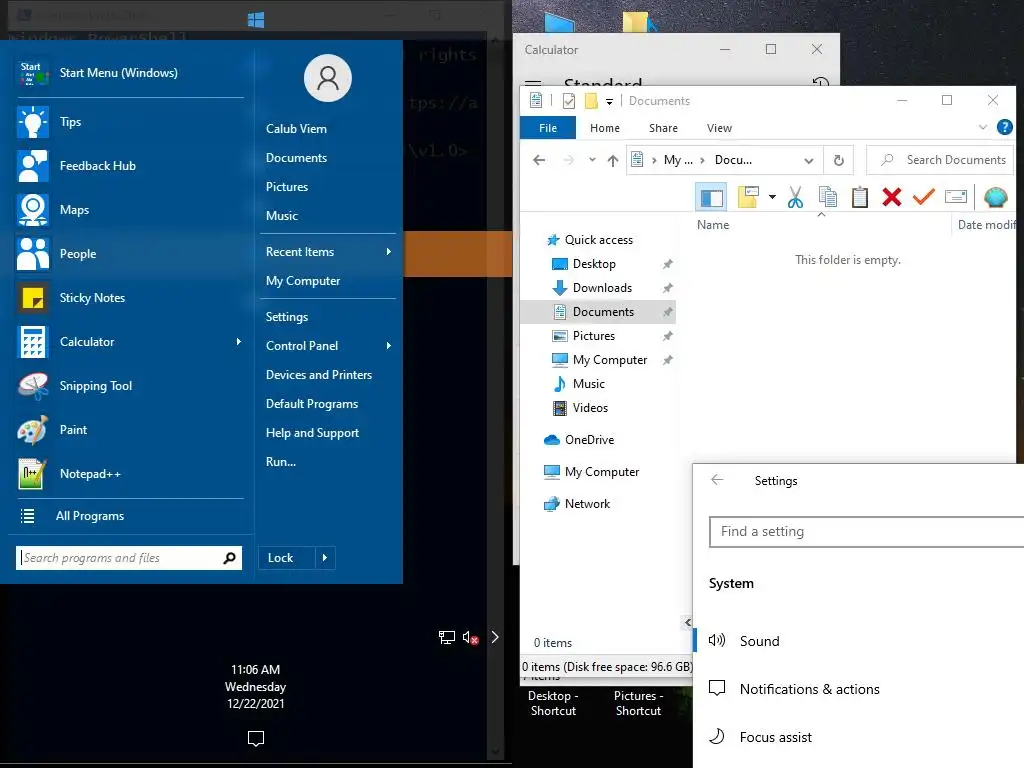Select Downloads in Quick access
The width and height of the screenshot is (1024, 768).
[601, 288]
